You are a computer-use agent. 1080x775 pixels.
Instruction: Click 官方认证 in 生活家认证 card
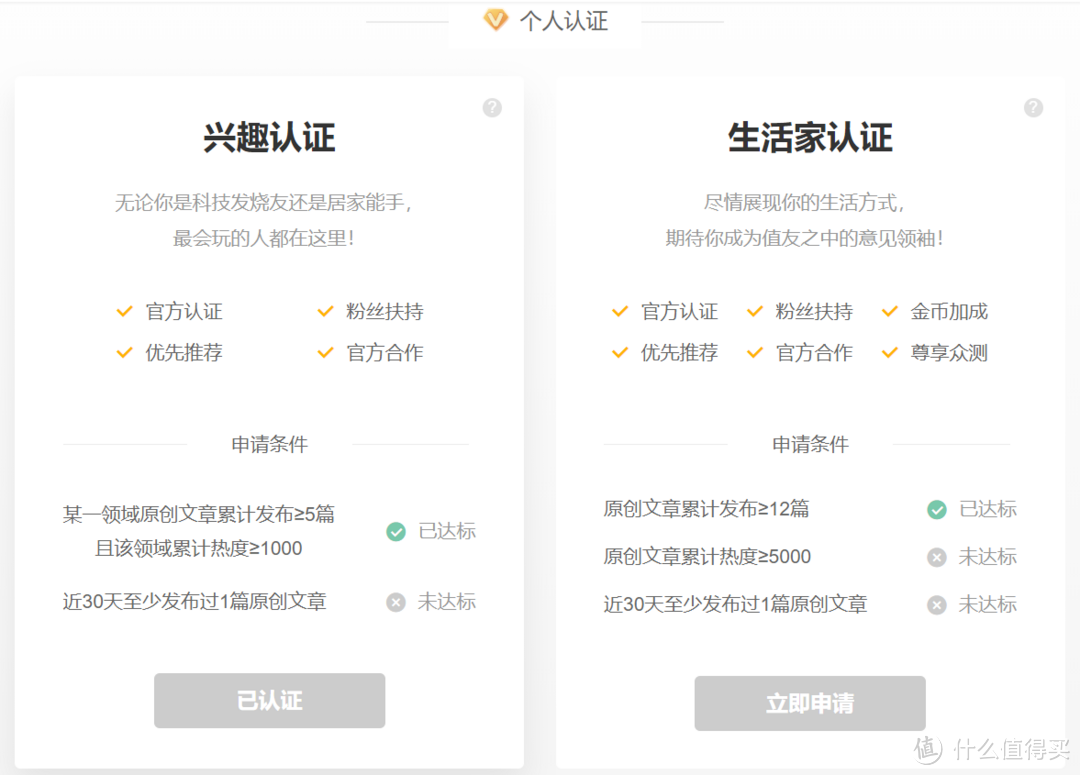679,311
